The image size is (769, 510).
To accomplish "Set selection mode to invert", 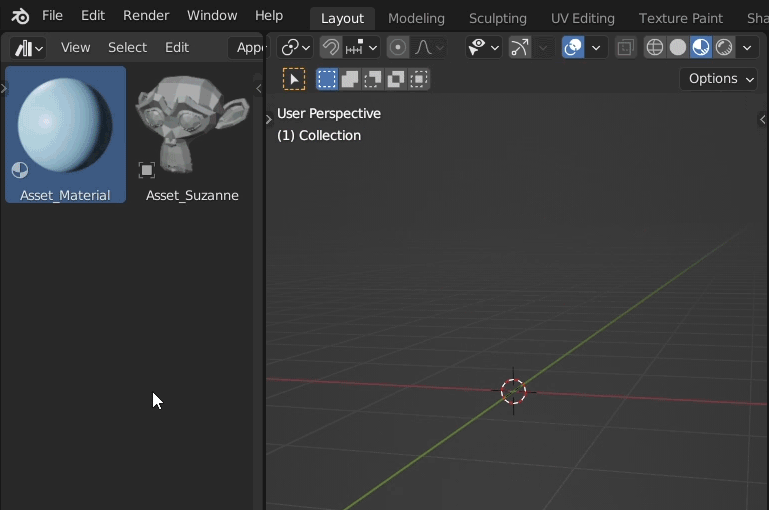I will click(396, 79).
